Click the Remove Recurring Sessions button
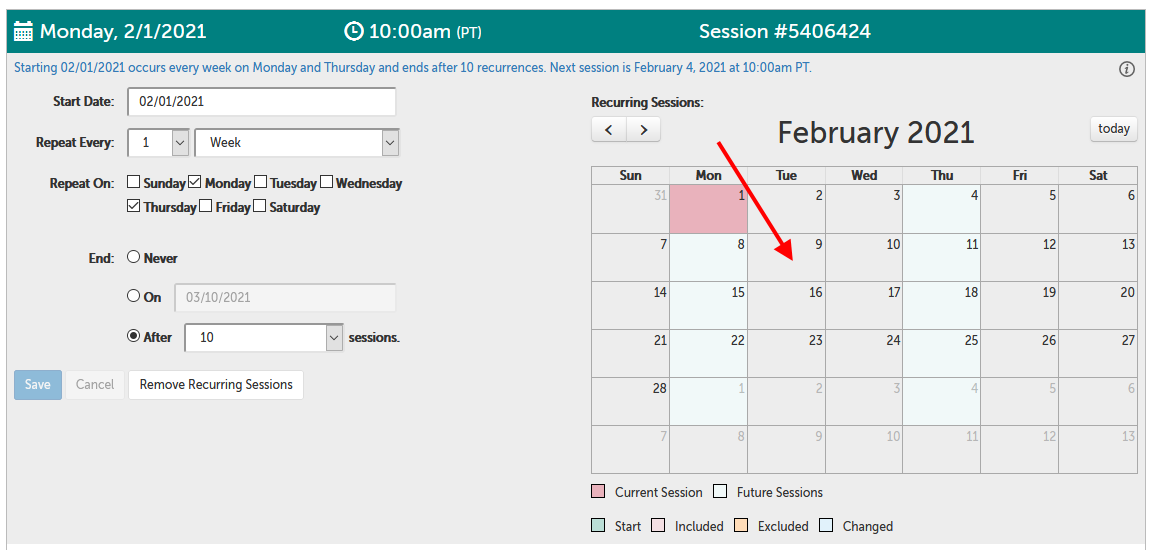The height and width of the screenshot is (550, 1154). click(216, 385)
